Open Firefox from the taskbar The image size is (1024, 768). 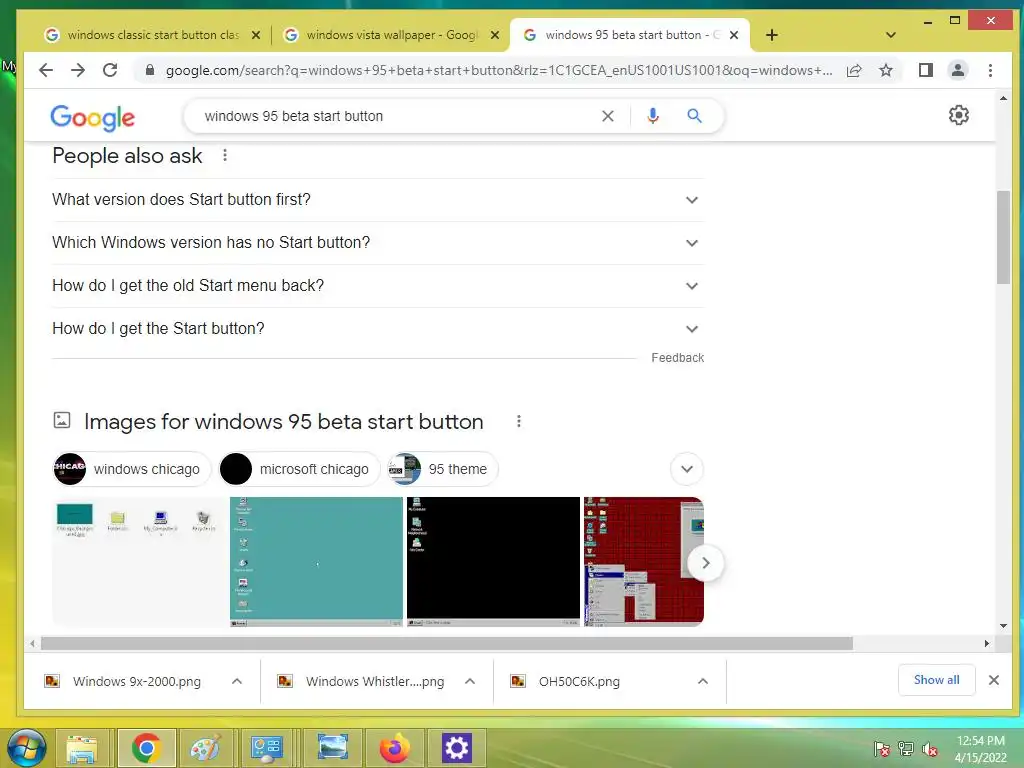tap(394, 748)
